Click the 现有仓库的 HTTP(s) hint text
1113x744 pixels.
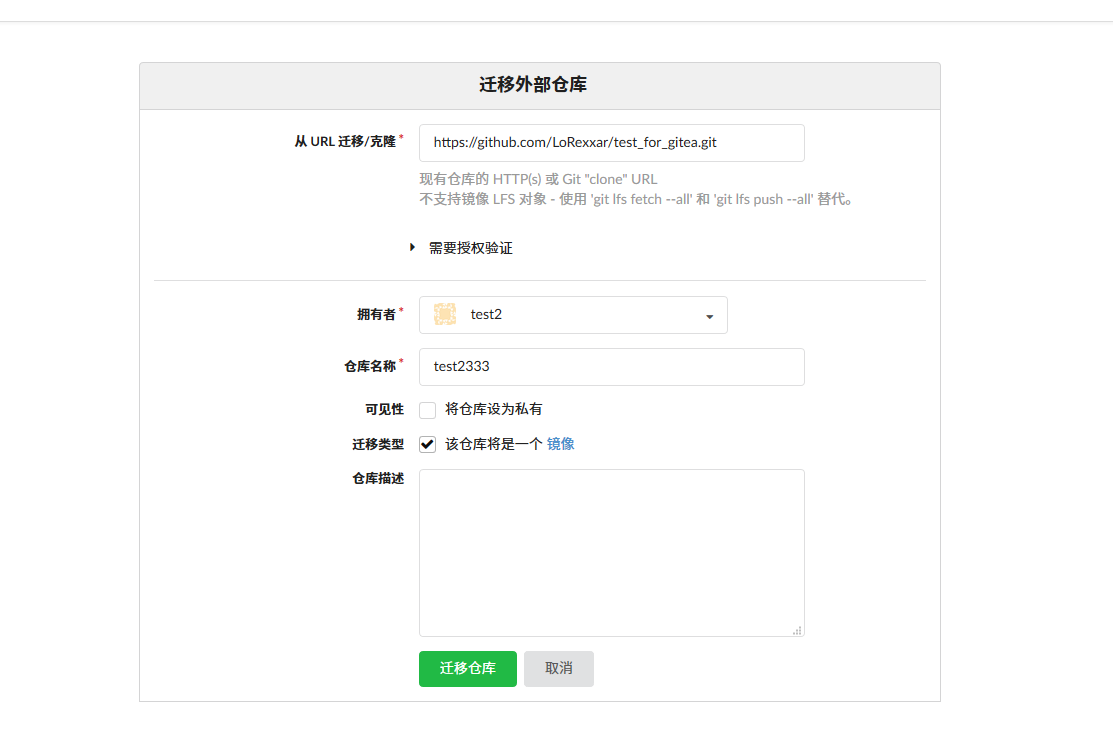[x=538, y=180]
